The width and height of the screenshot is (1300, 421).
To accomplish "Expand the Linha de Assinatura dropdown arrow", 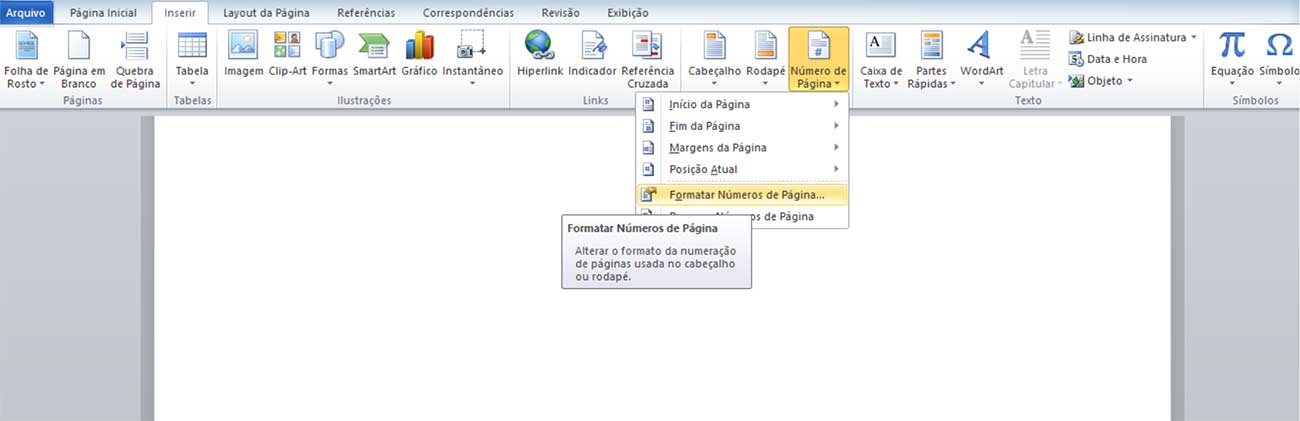I will pyautogui.click(x=1194, y=37).
